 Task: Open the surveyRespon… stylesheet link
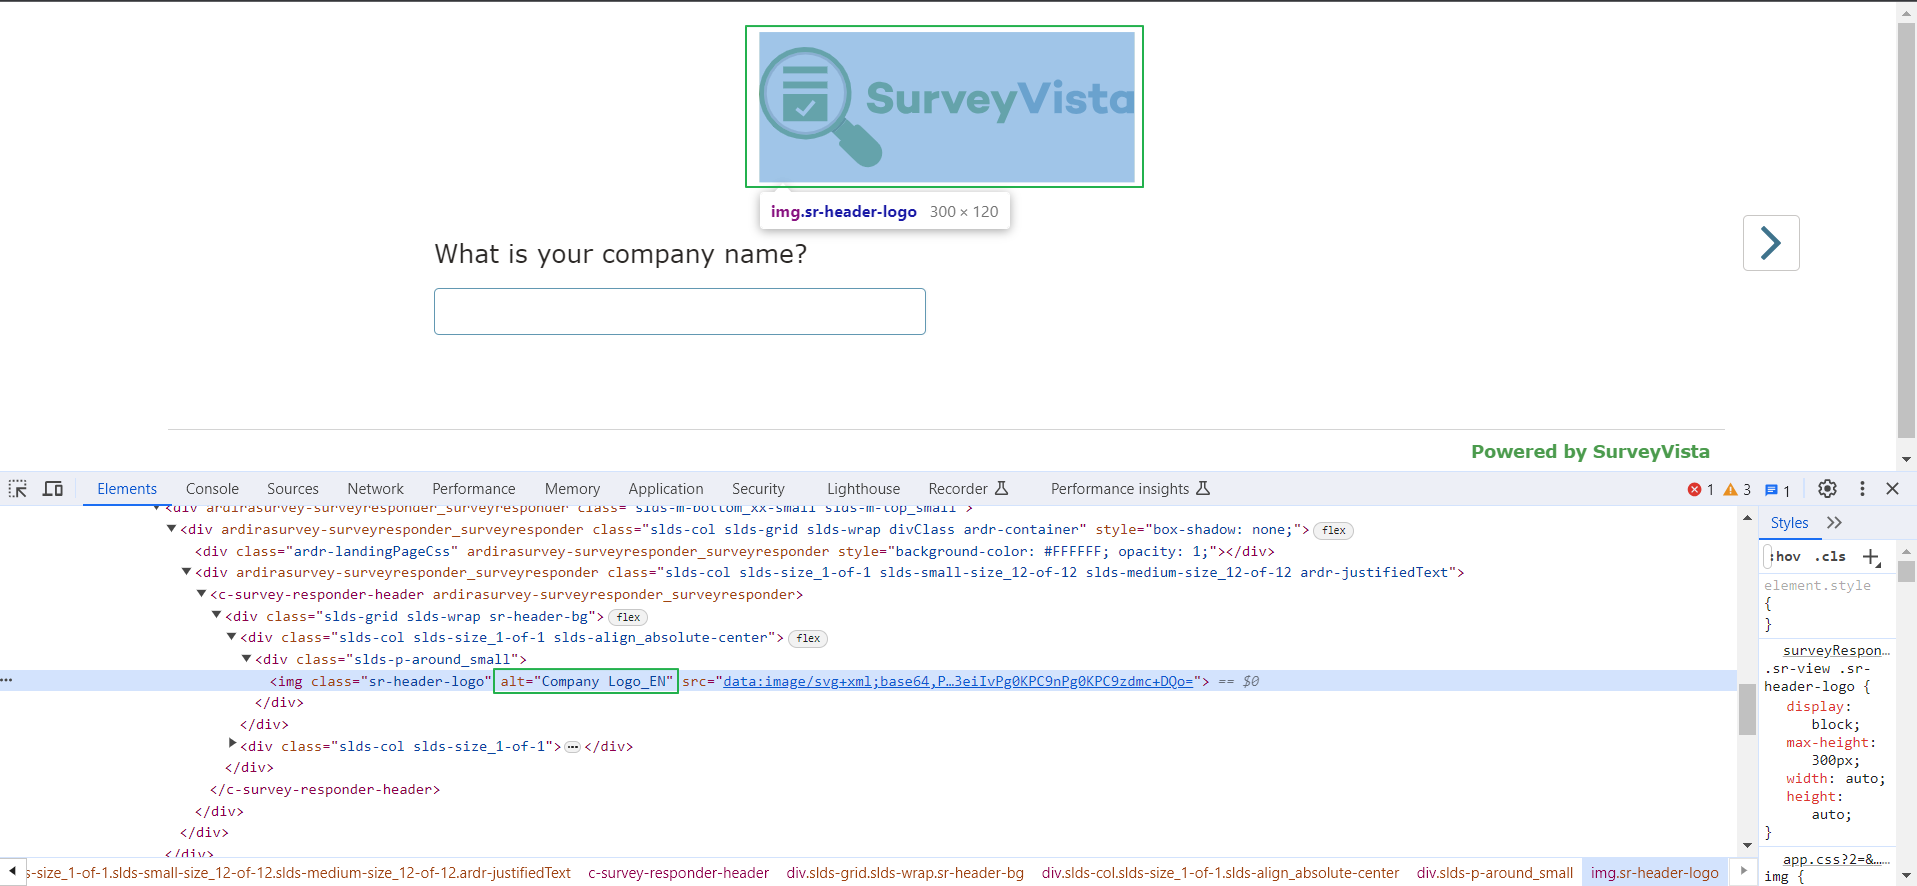(1836, 650)
